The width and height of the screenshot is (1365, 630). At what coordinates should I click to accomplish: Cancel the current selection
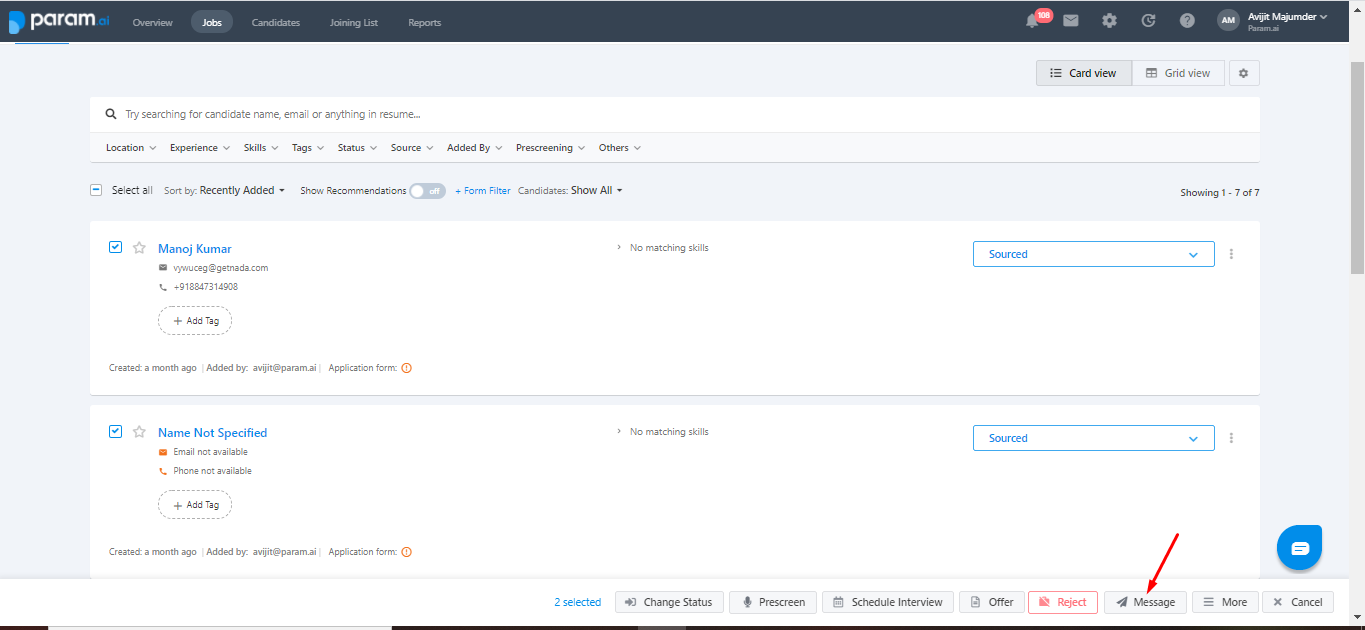pos(1298,602)
